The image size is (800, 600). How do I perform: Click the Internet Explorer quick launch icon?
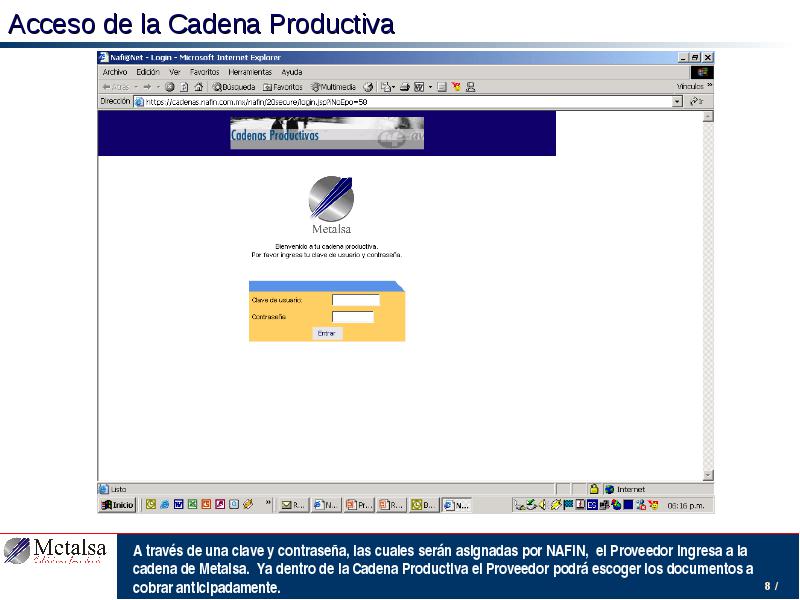164,505
